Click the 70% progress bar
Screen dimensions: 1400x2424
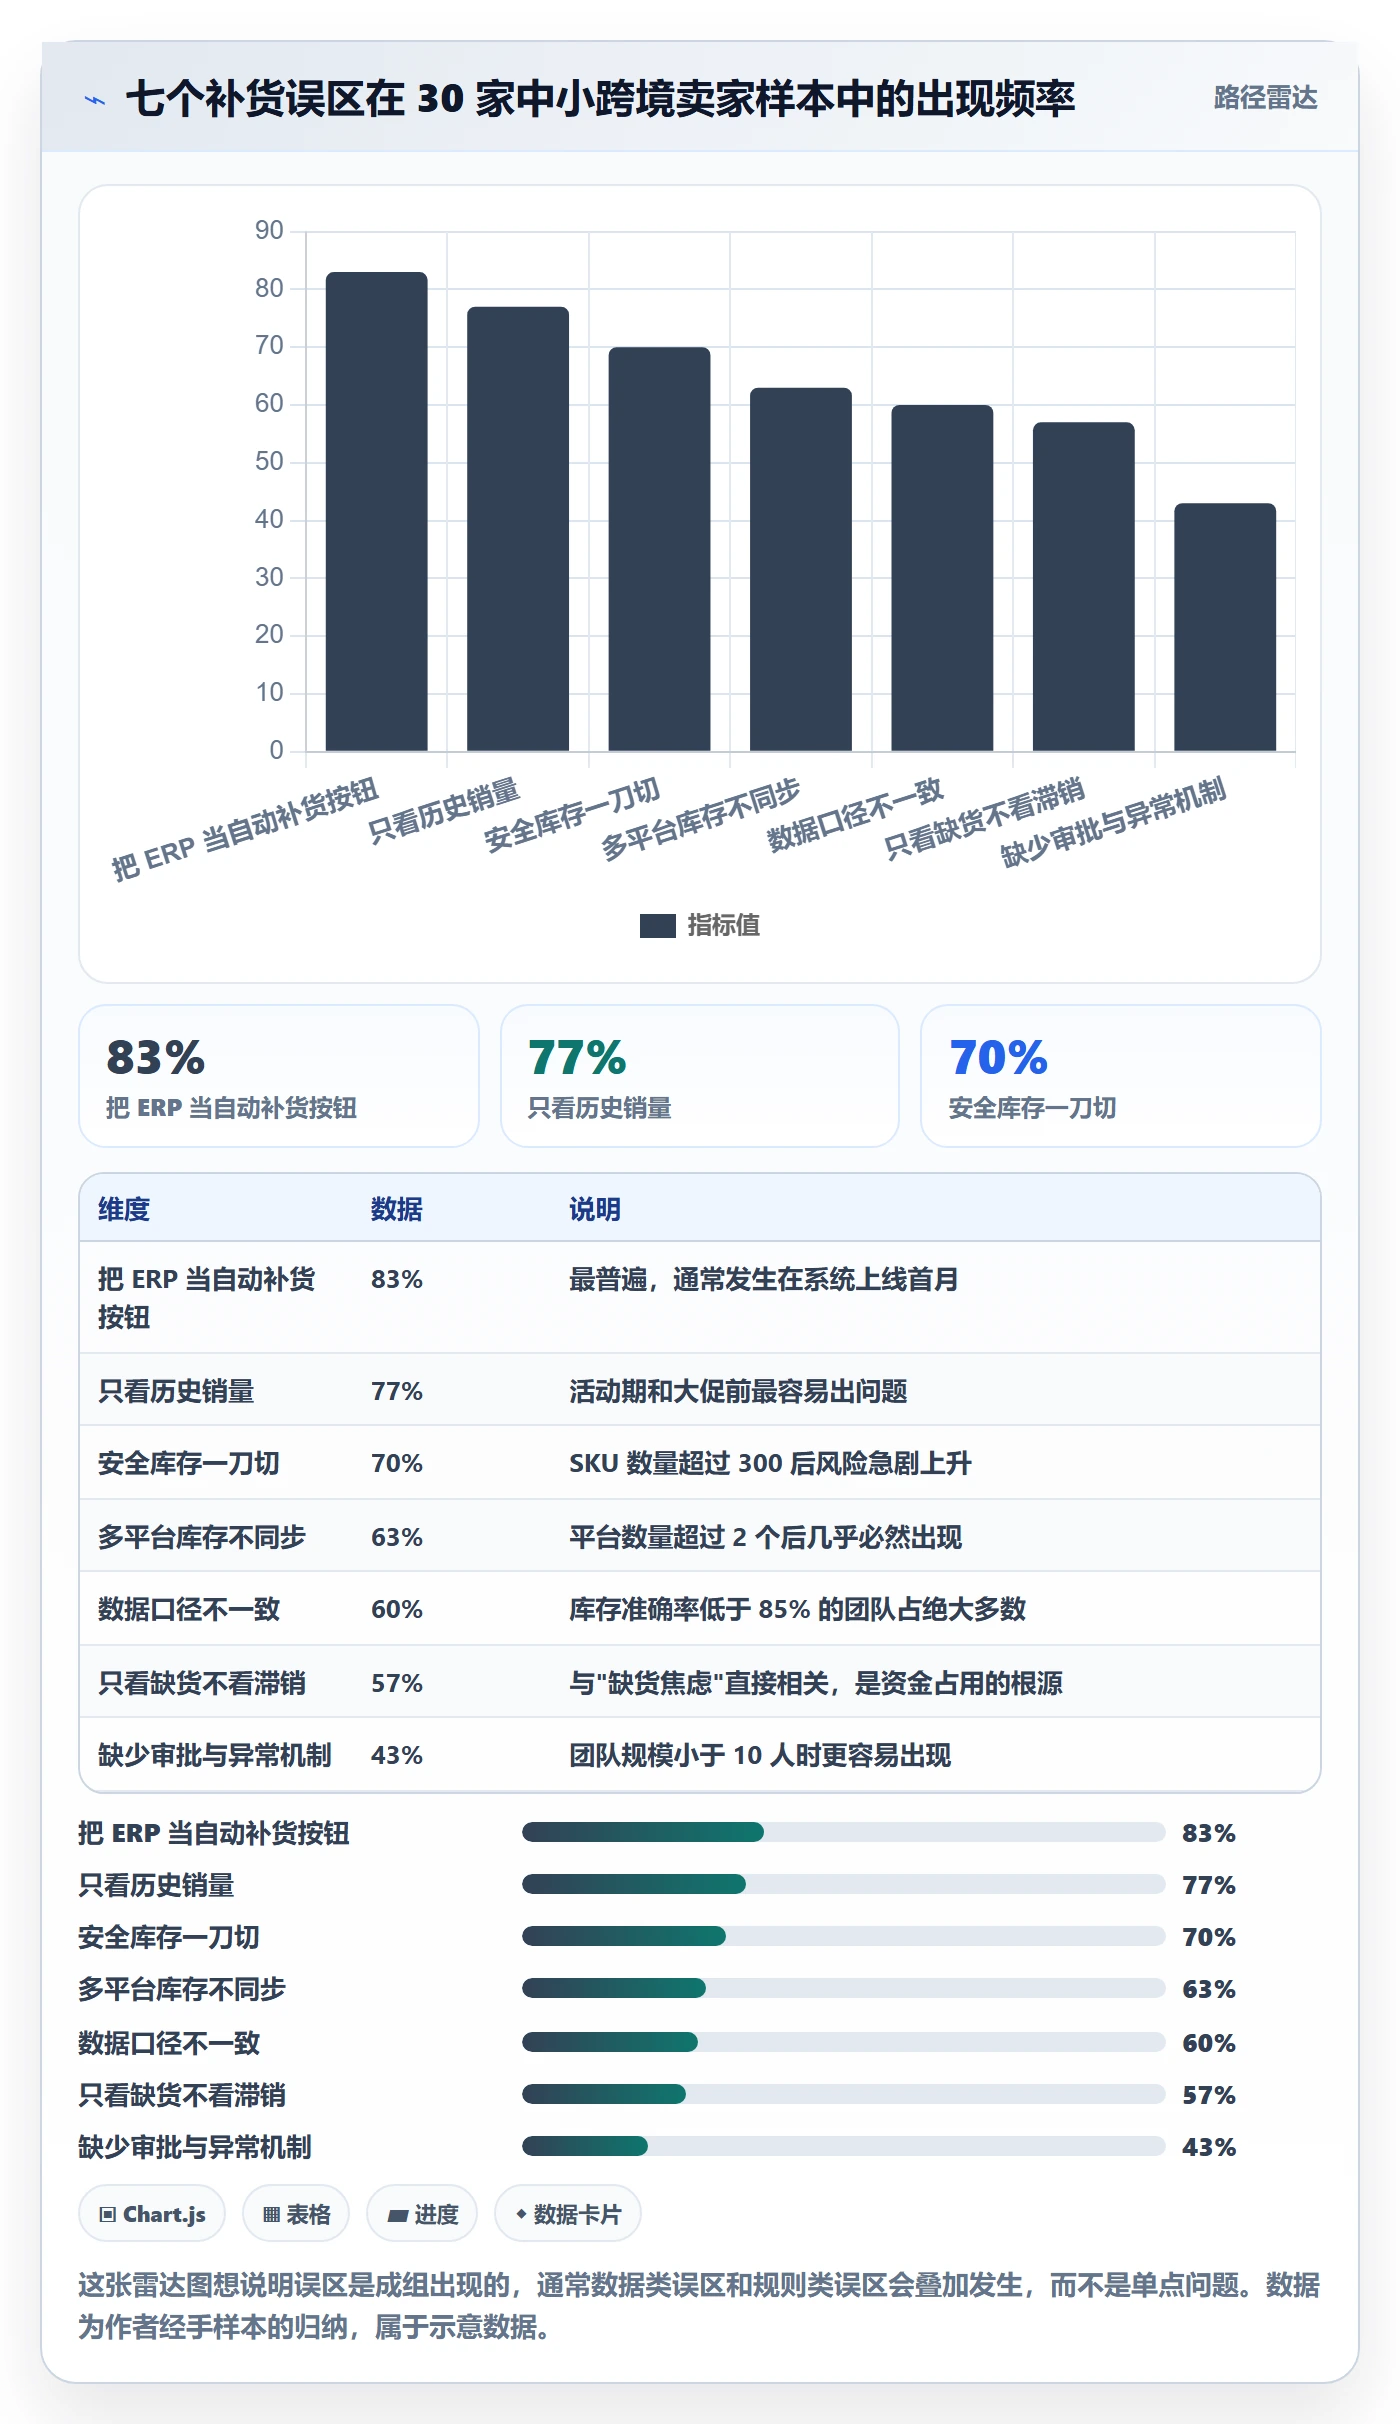coord(843,1936)
